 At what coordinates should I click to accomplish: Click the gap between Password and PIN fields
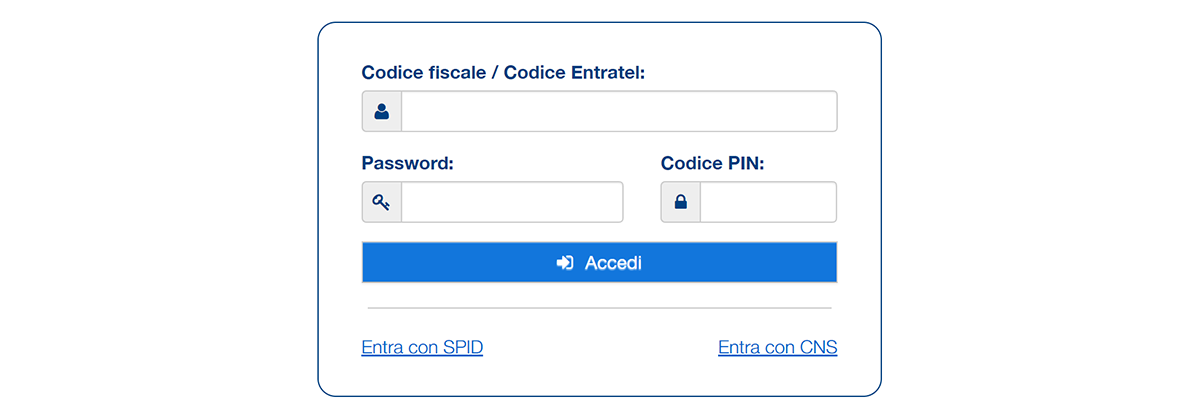coord(642,202)
